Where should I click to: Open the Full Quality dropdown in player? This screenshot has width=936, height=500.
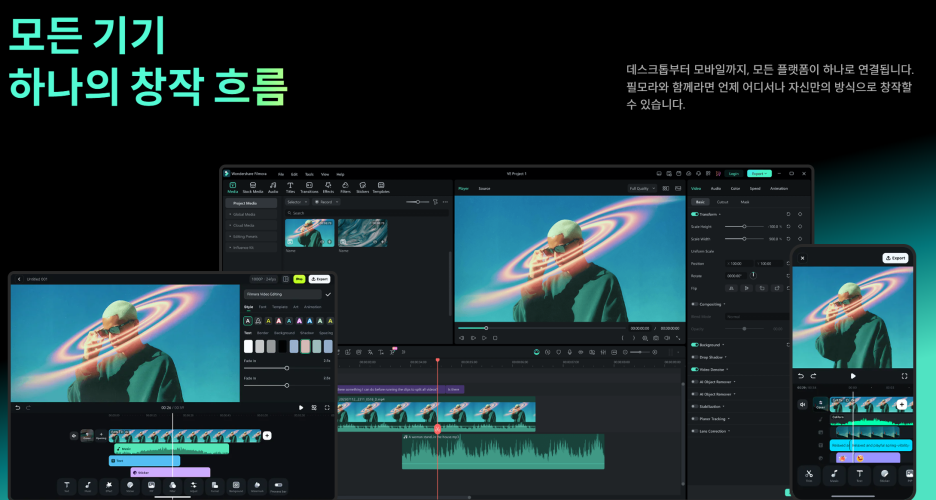pyautogui.click(x=642, y=189)
